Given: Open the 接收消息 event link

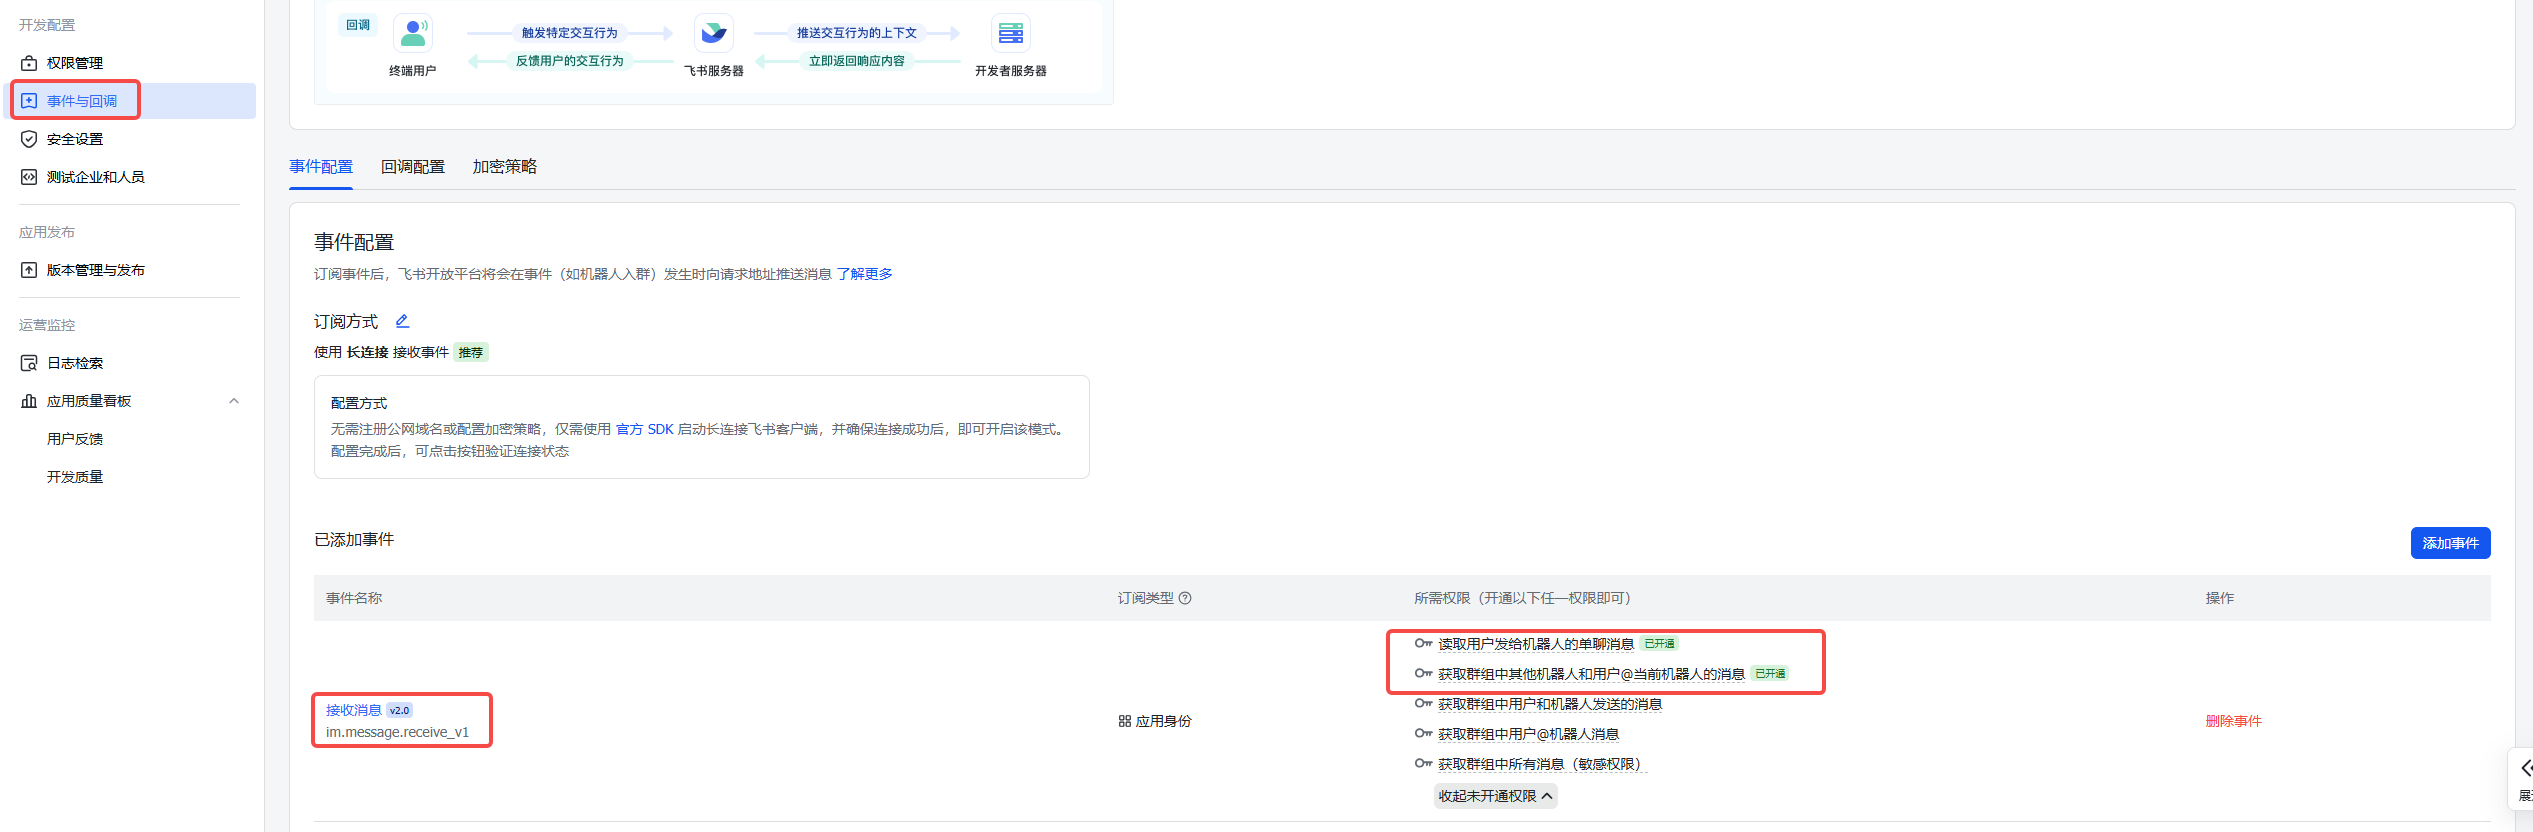Looking at the screenshot, I should coord(354,710).
